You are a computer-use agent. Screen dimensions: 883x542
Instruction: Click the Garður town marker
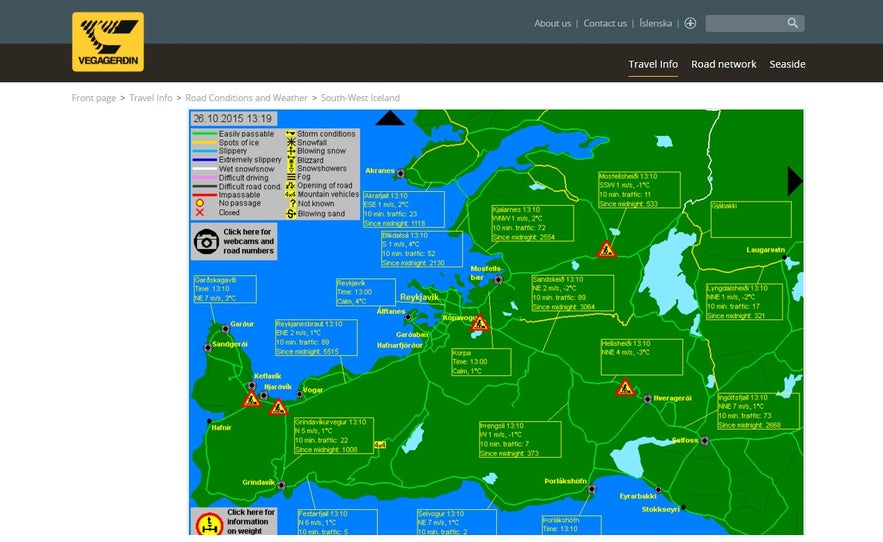[225, 328]
